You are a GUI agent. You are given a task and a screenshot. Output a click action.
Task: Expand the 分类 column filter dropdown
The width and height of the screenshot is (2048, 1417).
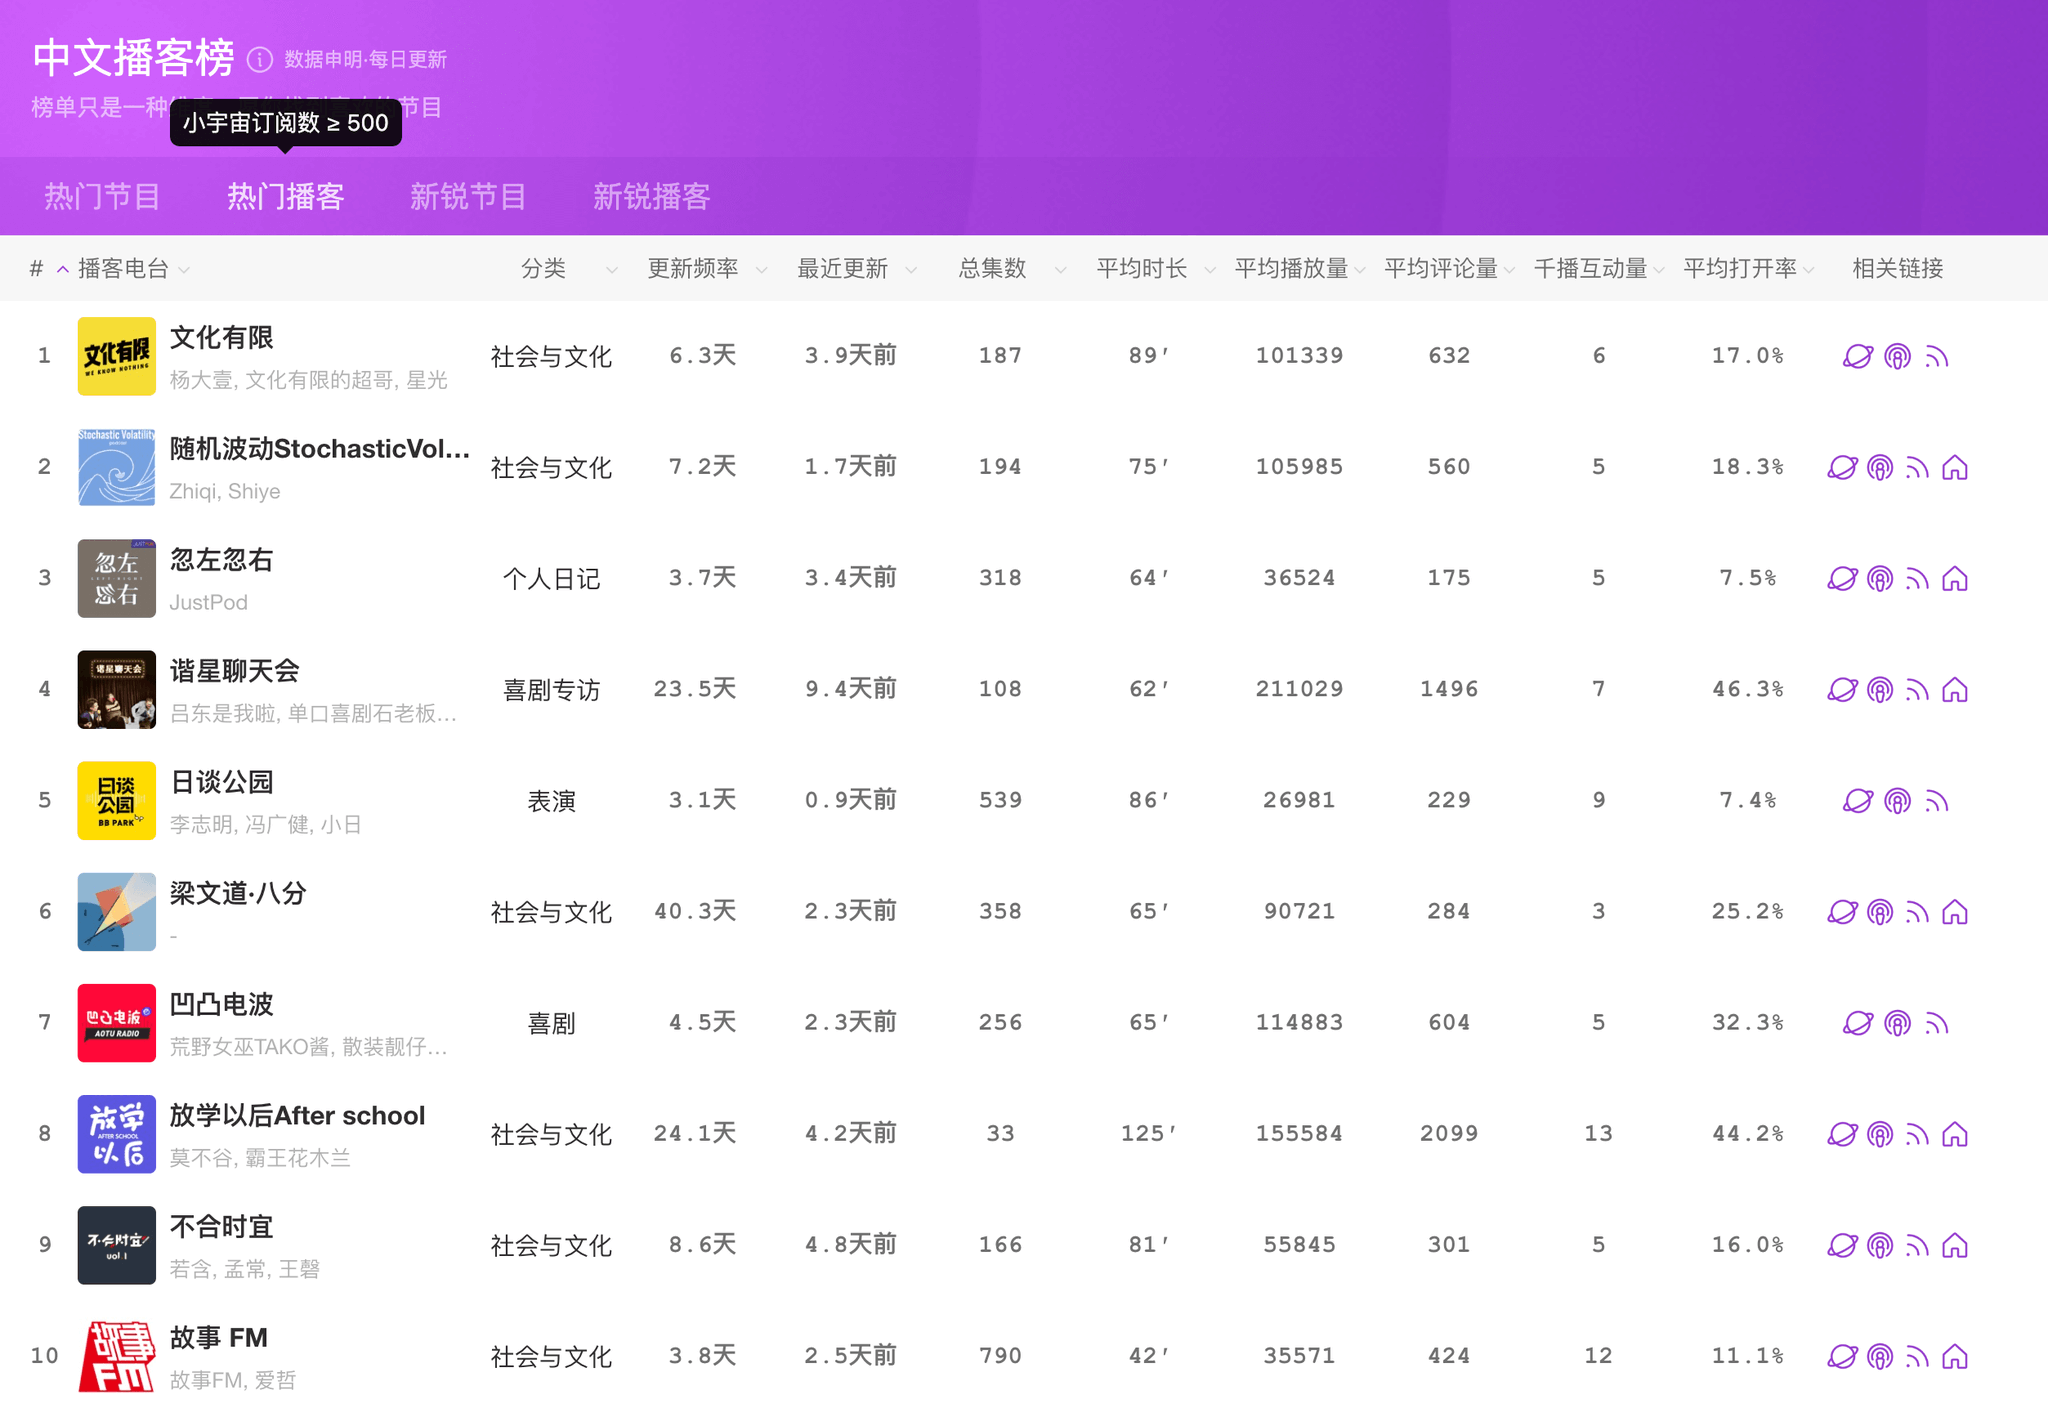point(611,270)
